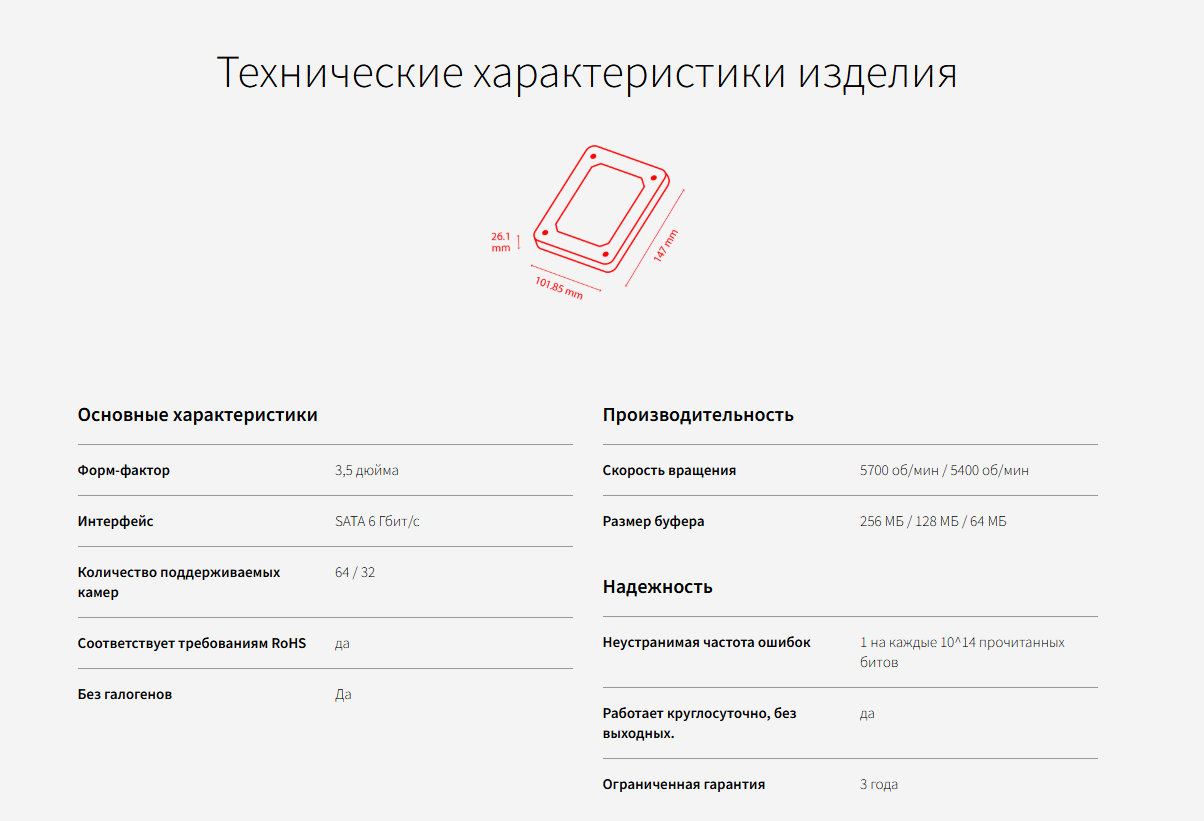Select the Производительность section heading
Viewport: 1204px width, 821px height.
coord(698,414)
